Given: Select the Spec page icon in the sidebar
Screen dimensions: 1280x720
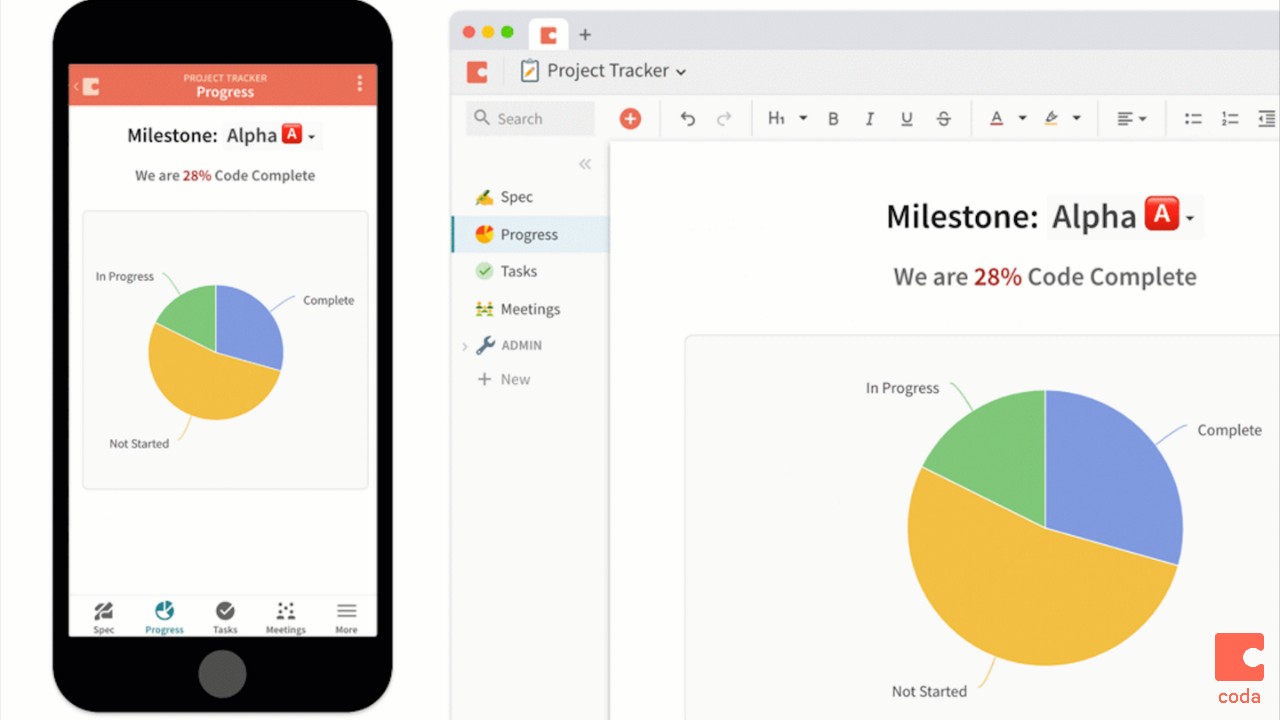Looking at the screenshot, I should click(x=485, y=197).
